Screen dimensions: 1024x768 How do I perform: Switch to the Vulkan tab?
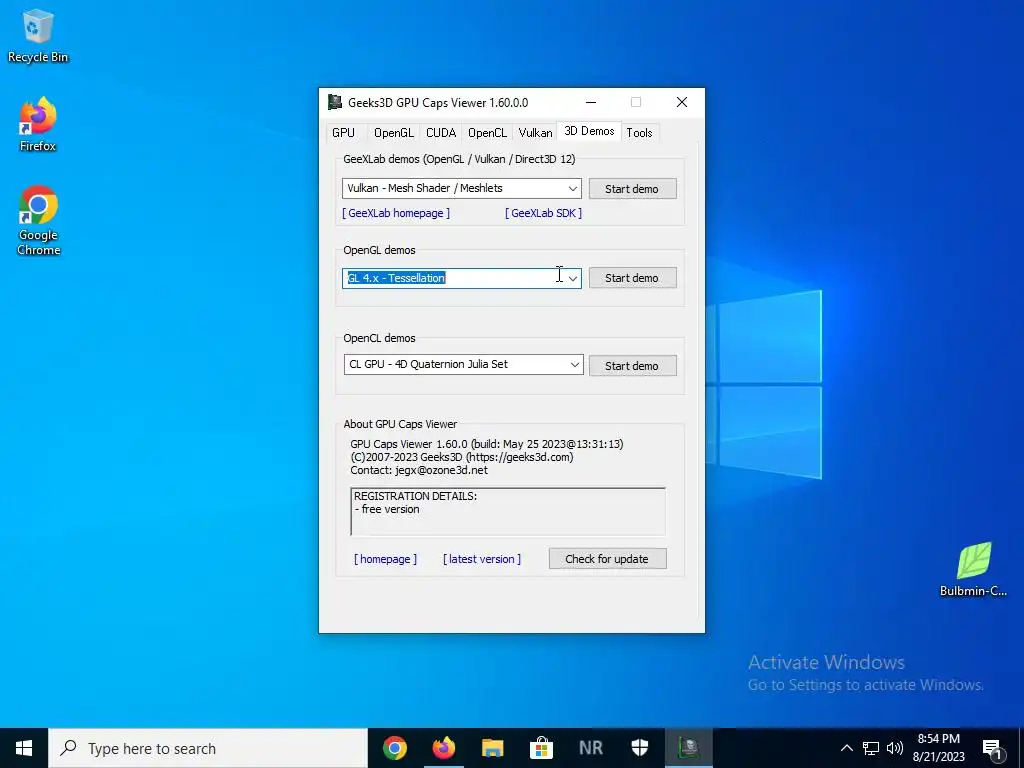pos(535,133)
